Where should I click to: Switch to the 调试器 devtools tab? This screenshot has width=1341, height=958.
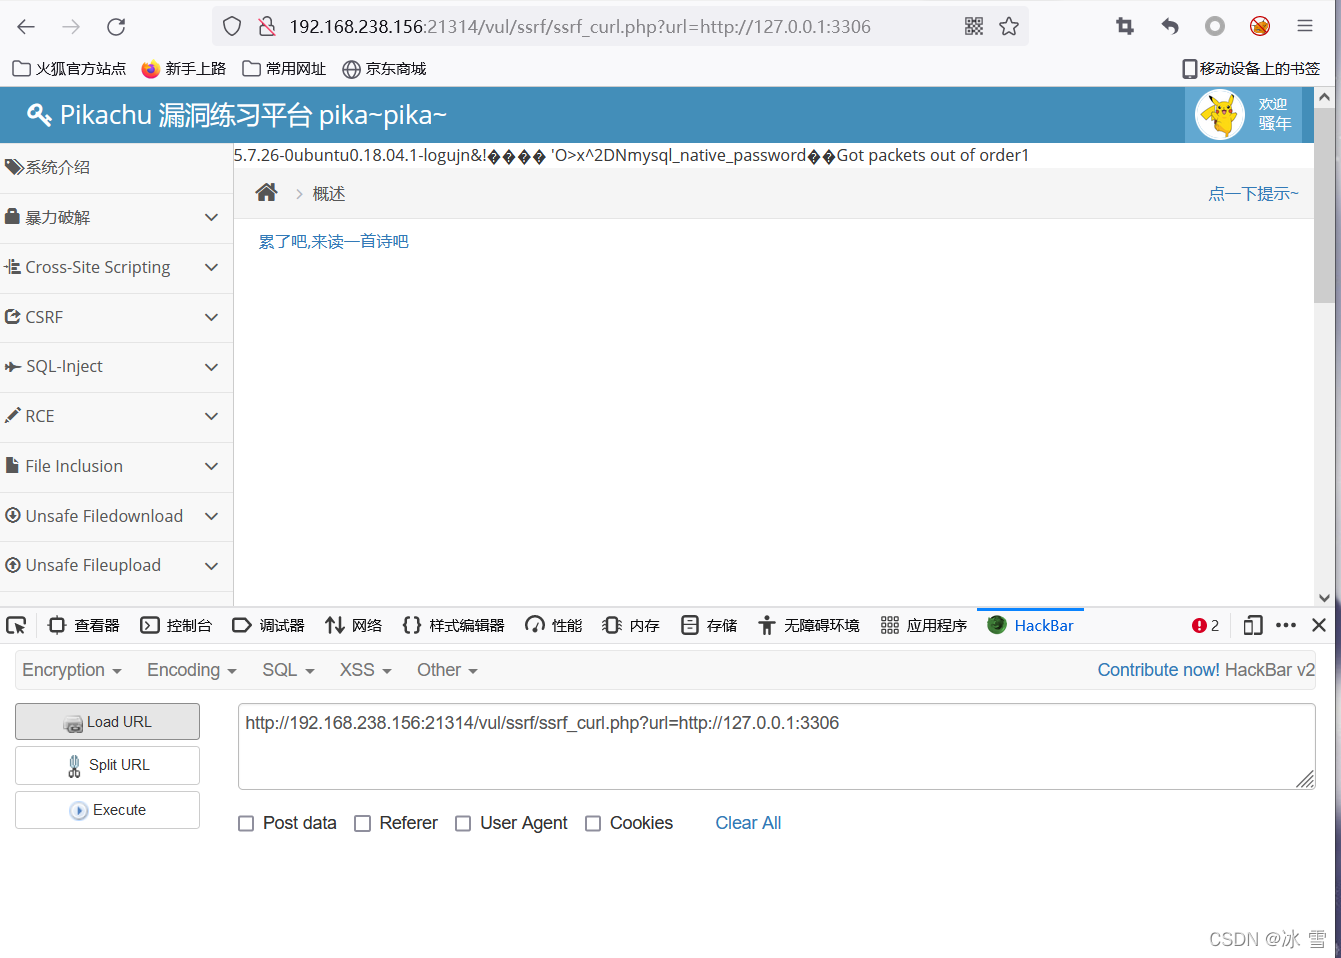(268, 625)
